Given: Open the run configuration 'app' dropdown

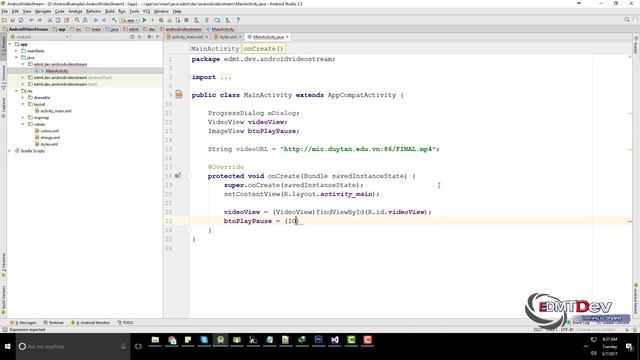Looking at the screenshot, I should (129, 20).
